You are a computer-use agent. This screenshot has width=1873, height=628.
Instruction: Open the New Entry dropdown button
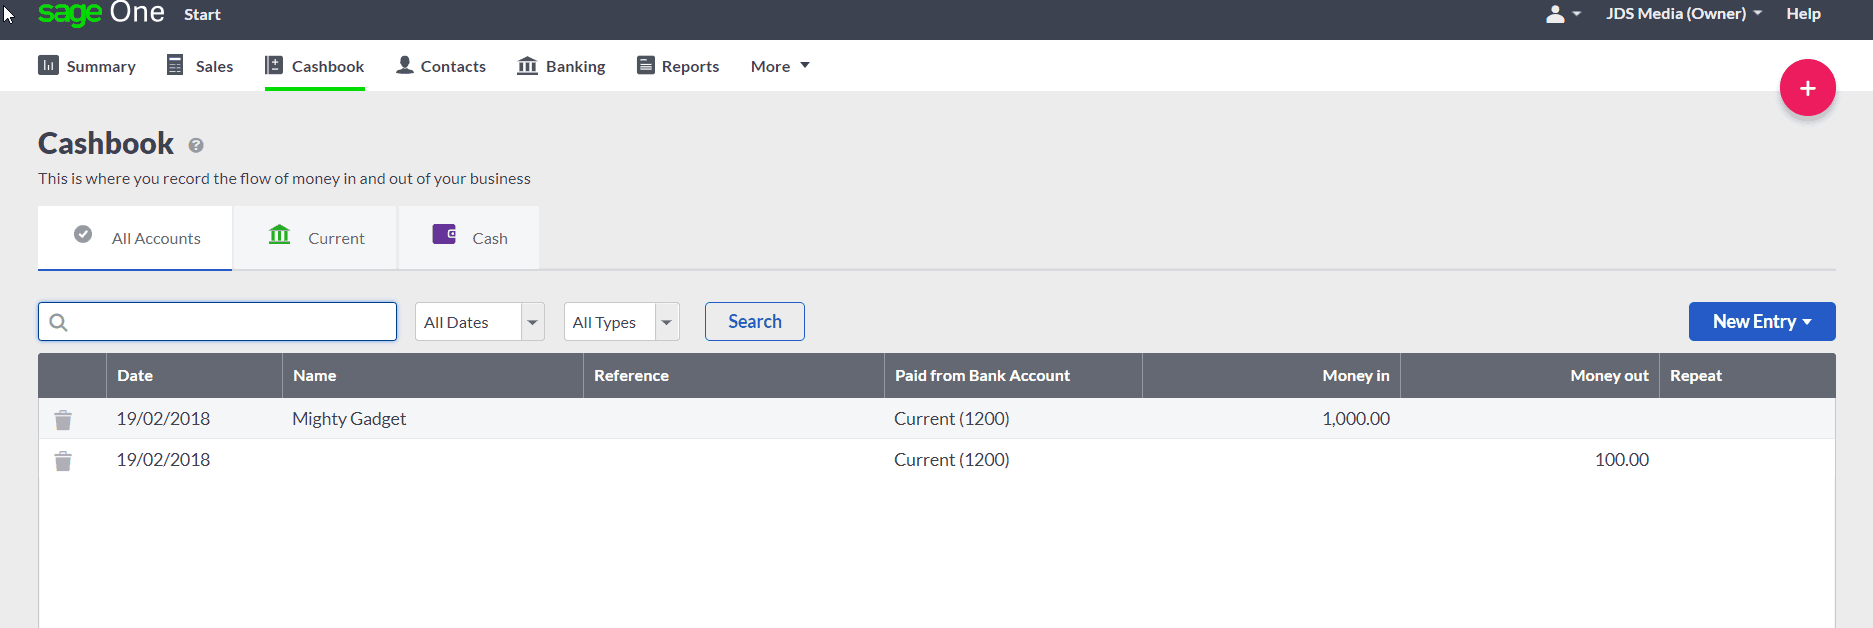1761,322
